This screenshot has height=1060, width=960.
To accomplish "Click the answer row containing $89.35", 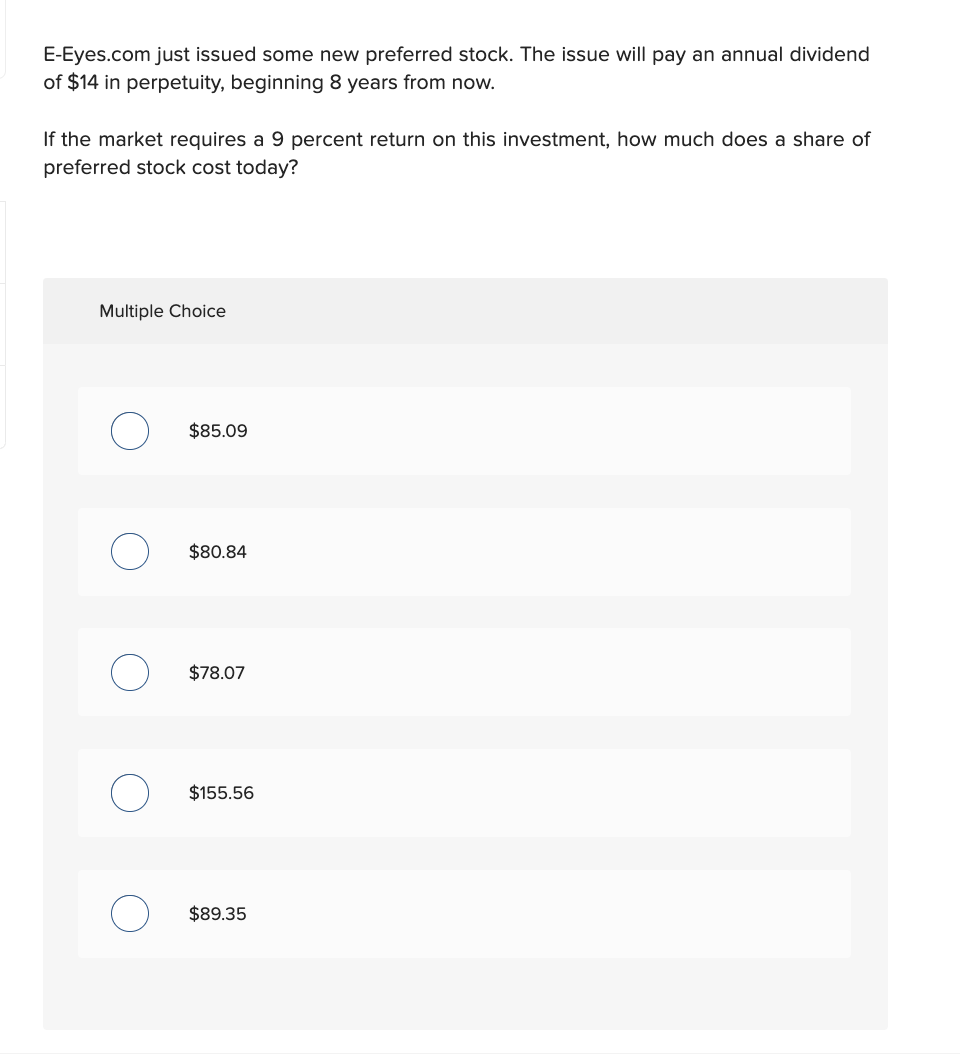I will pyautogui.click(x=464, y=913).
